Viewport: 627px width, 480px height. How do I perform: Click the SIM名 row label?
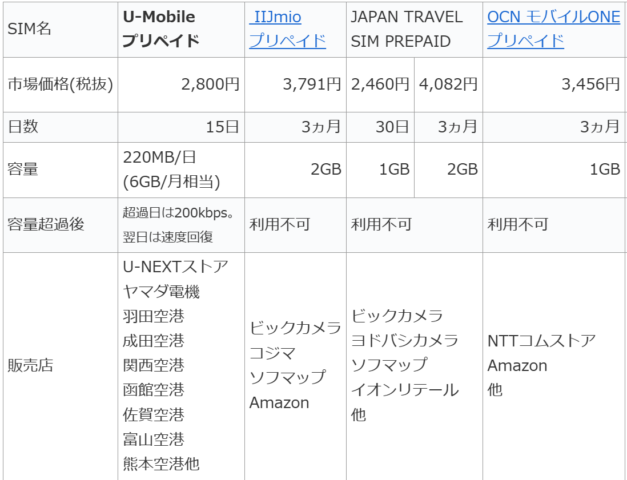(29, 29)
